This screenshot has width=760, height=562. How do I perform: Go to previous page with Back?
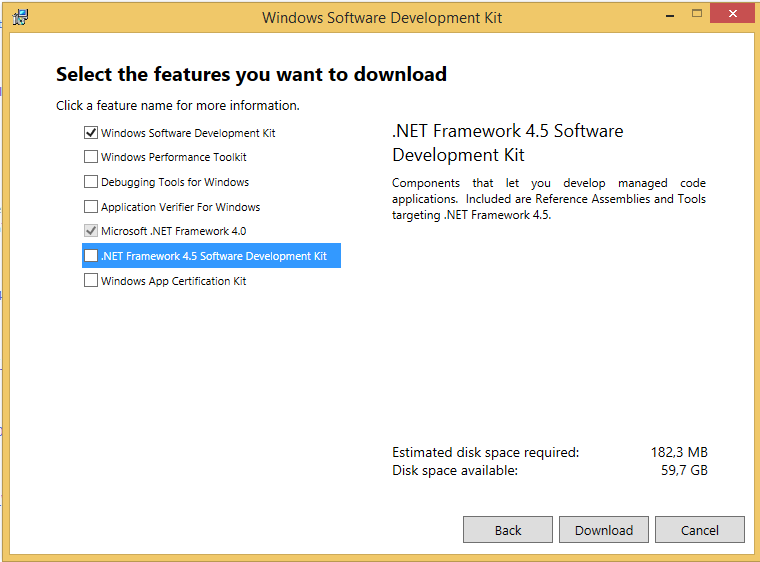[x=507, y=530]
